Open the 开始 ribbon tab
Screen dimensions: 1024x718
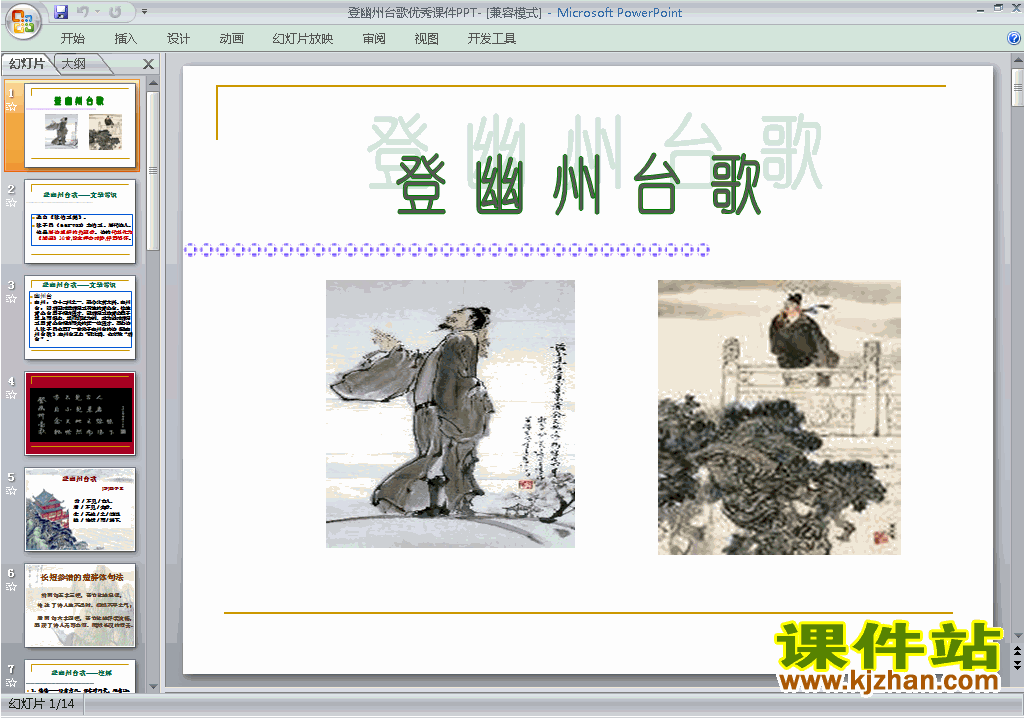(72, 39)
